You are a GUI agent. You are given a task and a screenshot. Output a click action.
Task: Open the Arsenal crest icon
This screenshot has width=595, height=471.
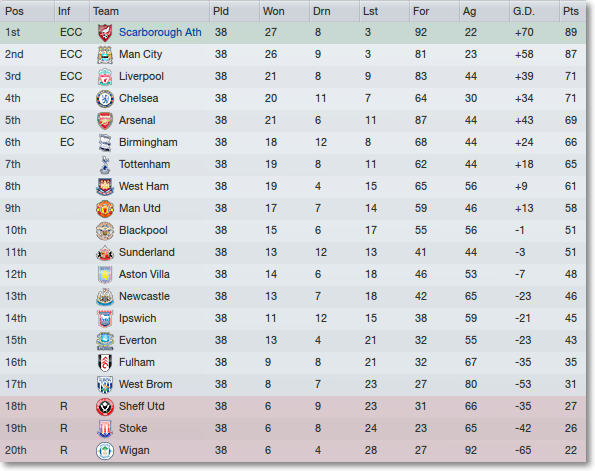coord(105,121)
